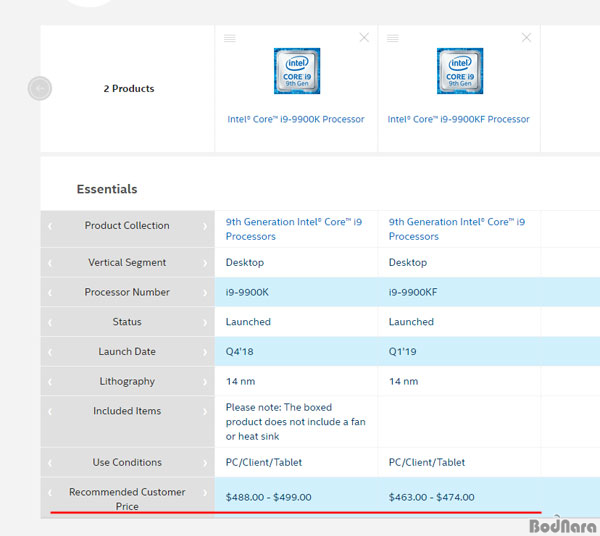Click the back arrow circle button
The width and height of the screenshot is (600, 536).
(x=39, y=88)
